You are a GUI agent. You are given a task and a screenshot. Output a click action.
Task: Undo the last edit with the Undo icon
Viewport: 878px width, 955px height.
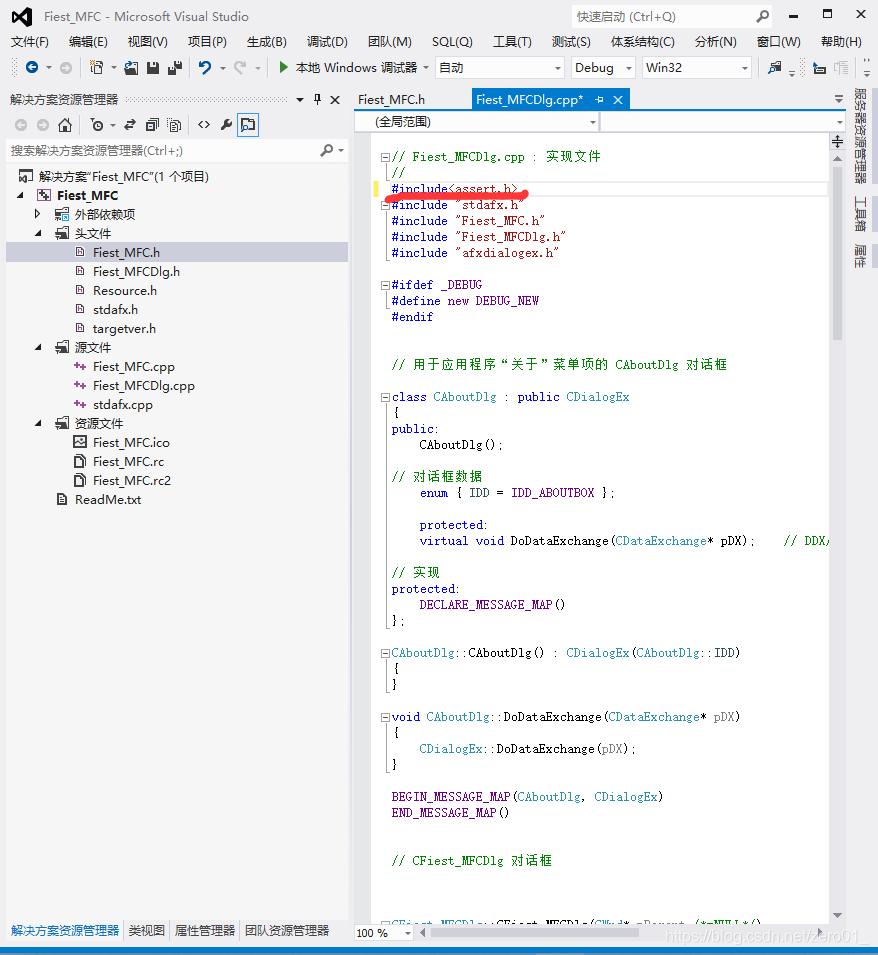[205, 68]
